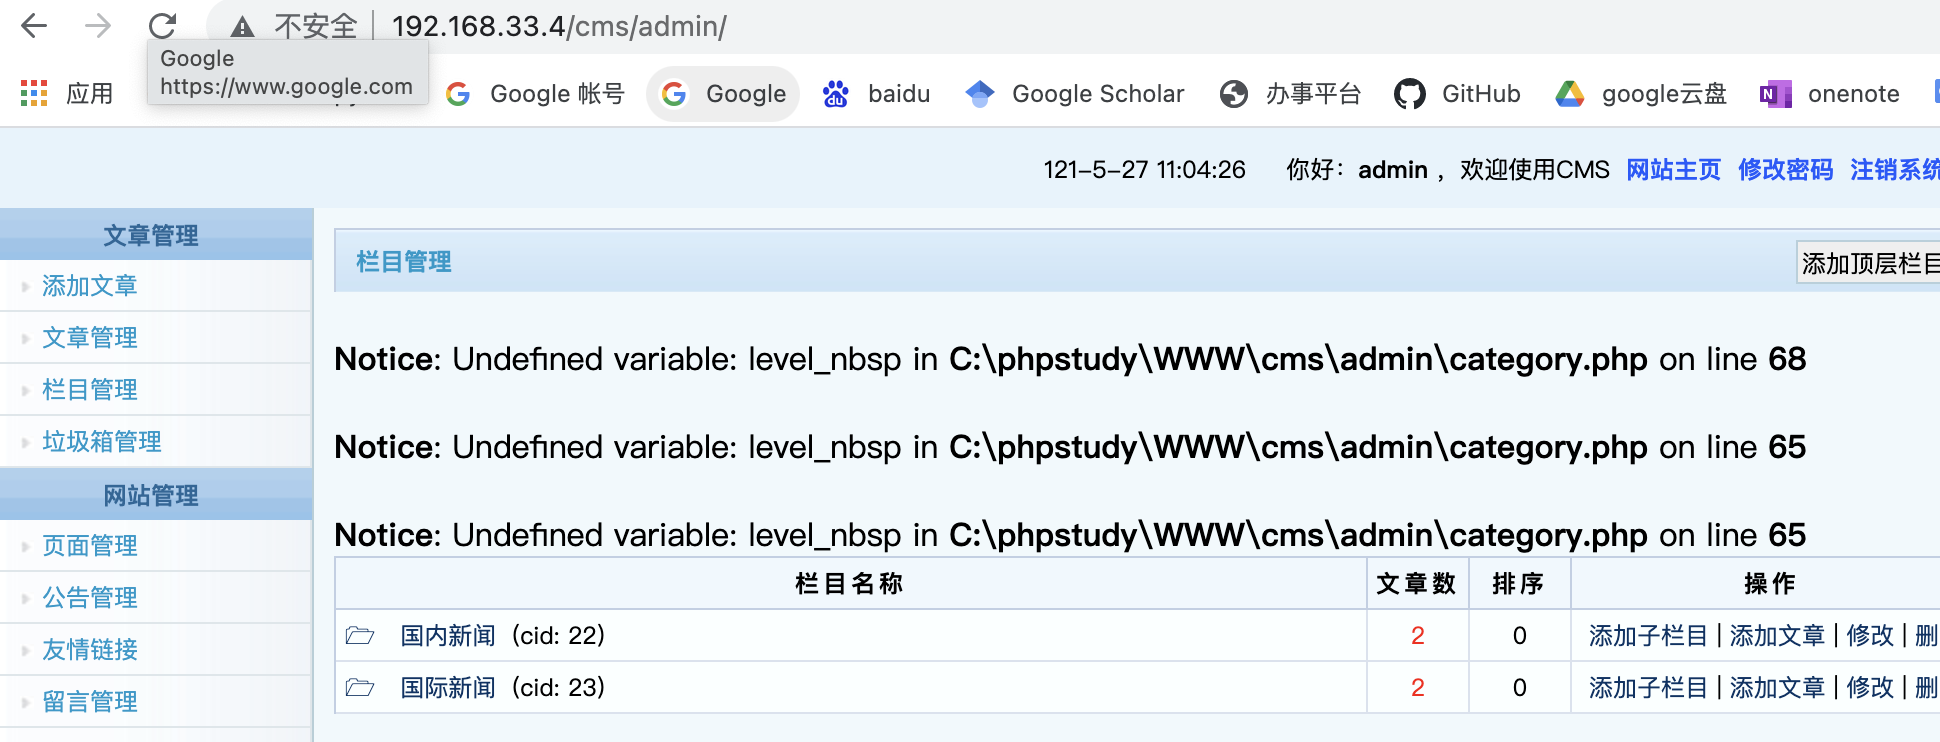Screen dimensions: 1940x742
Task: Open the baidu bookmark
Action: [x=876, y=94]
